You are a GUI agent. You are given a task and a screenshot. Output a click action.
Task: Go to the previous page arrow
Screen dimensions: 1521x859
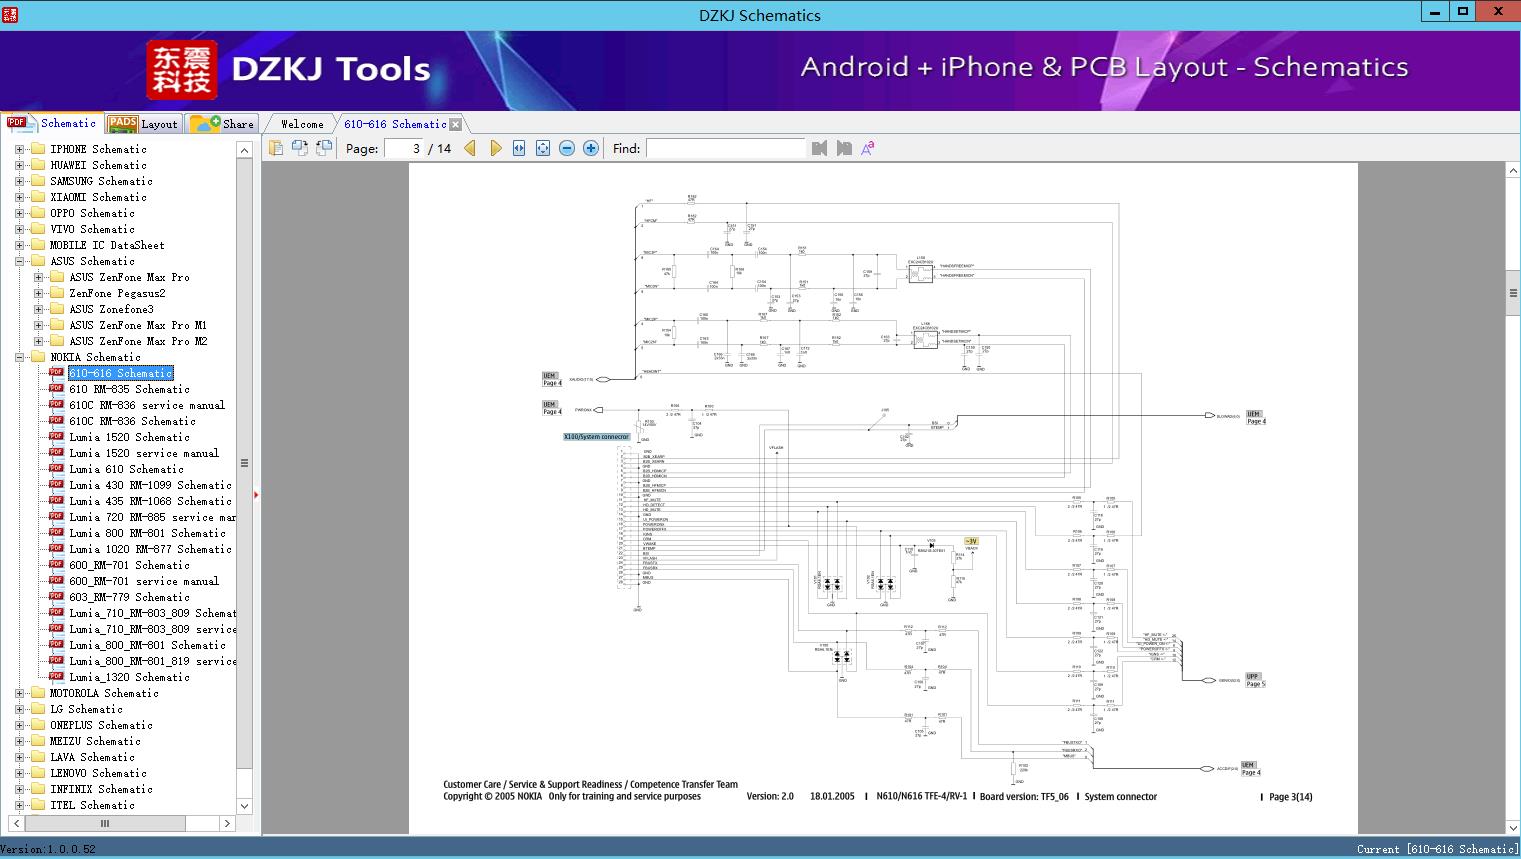[470, 148]
